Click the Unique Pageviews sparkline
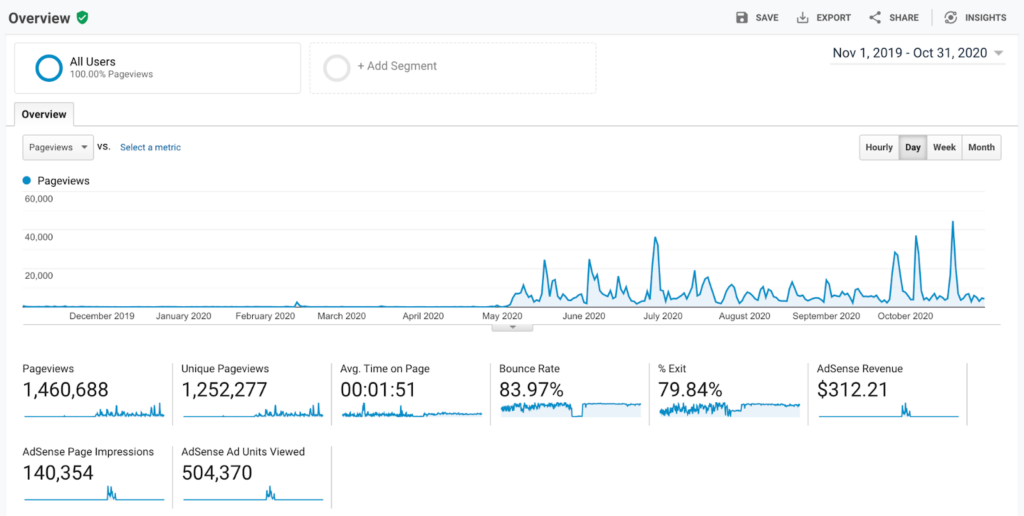This screenshot has width=1024, height=516. pos(253,411)
